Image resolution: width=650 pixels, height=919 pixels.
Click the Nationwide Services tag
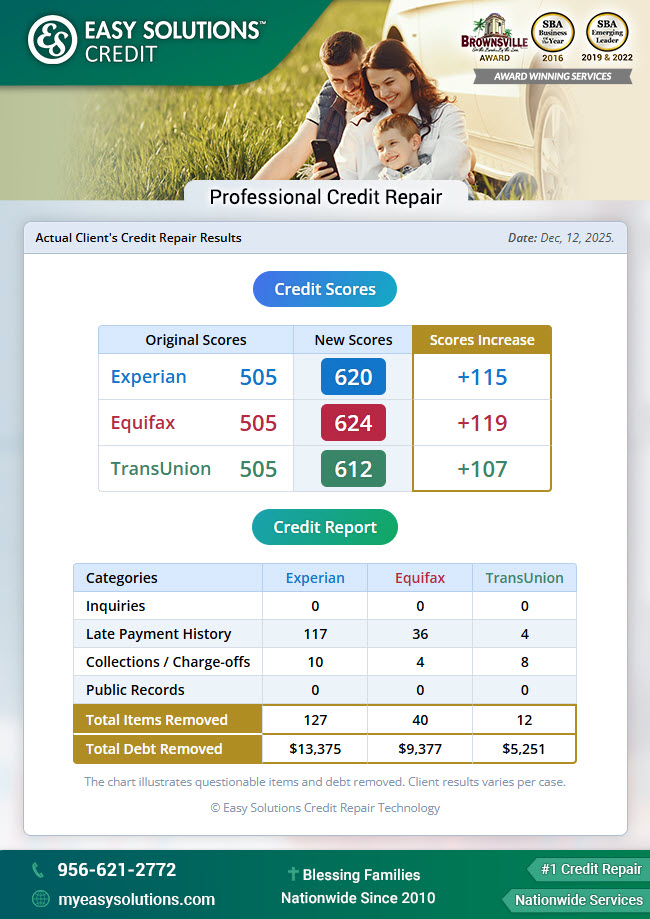point(577,900)
